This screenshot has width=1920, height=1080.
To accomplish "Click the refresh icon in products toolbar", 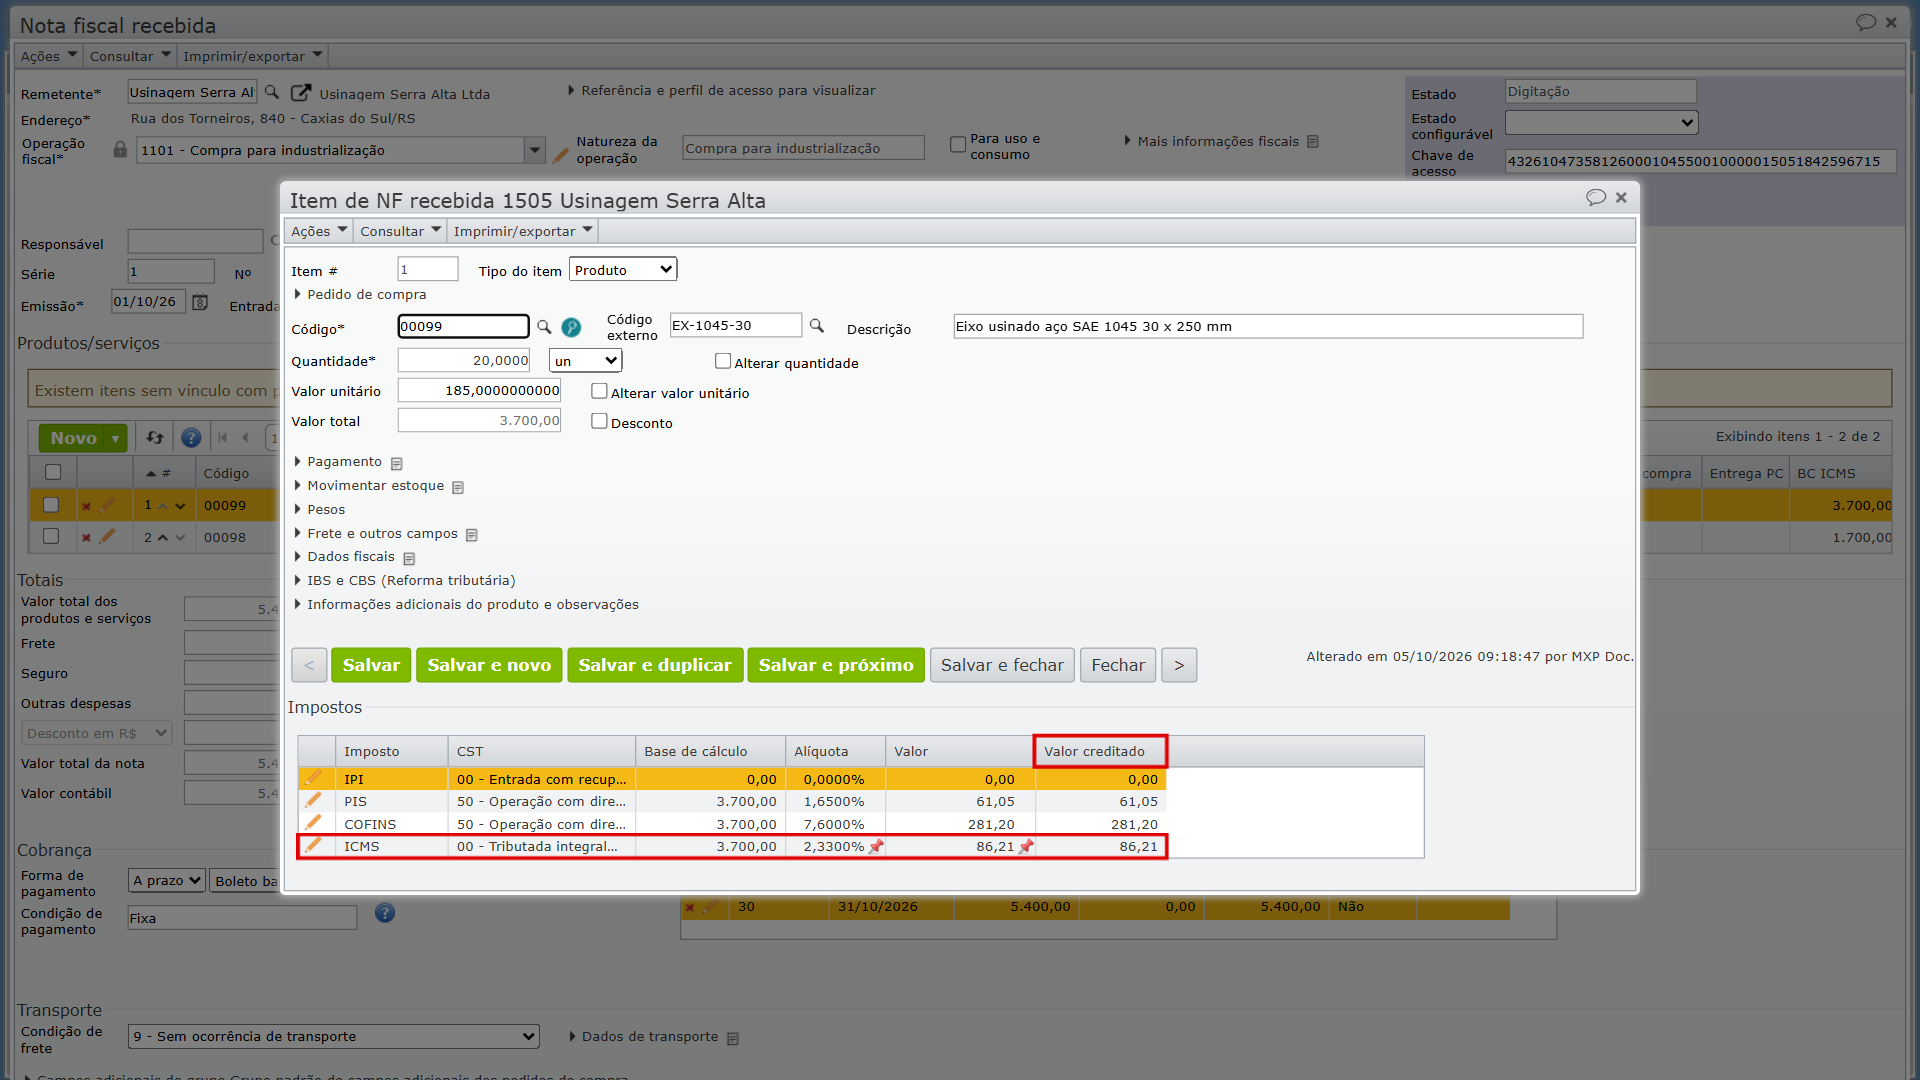I will coord(155,437).
